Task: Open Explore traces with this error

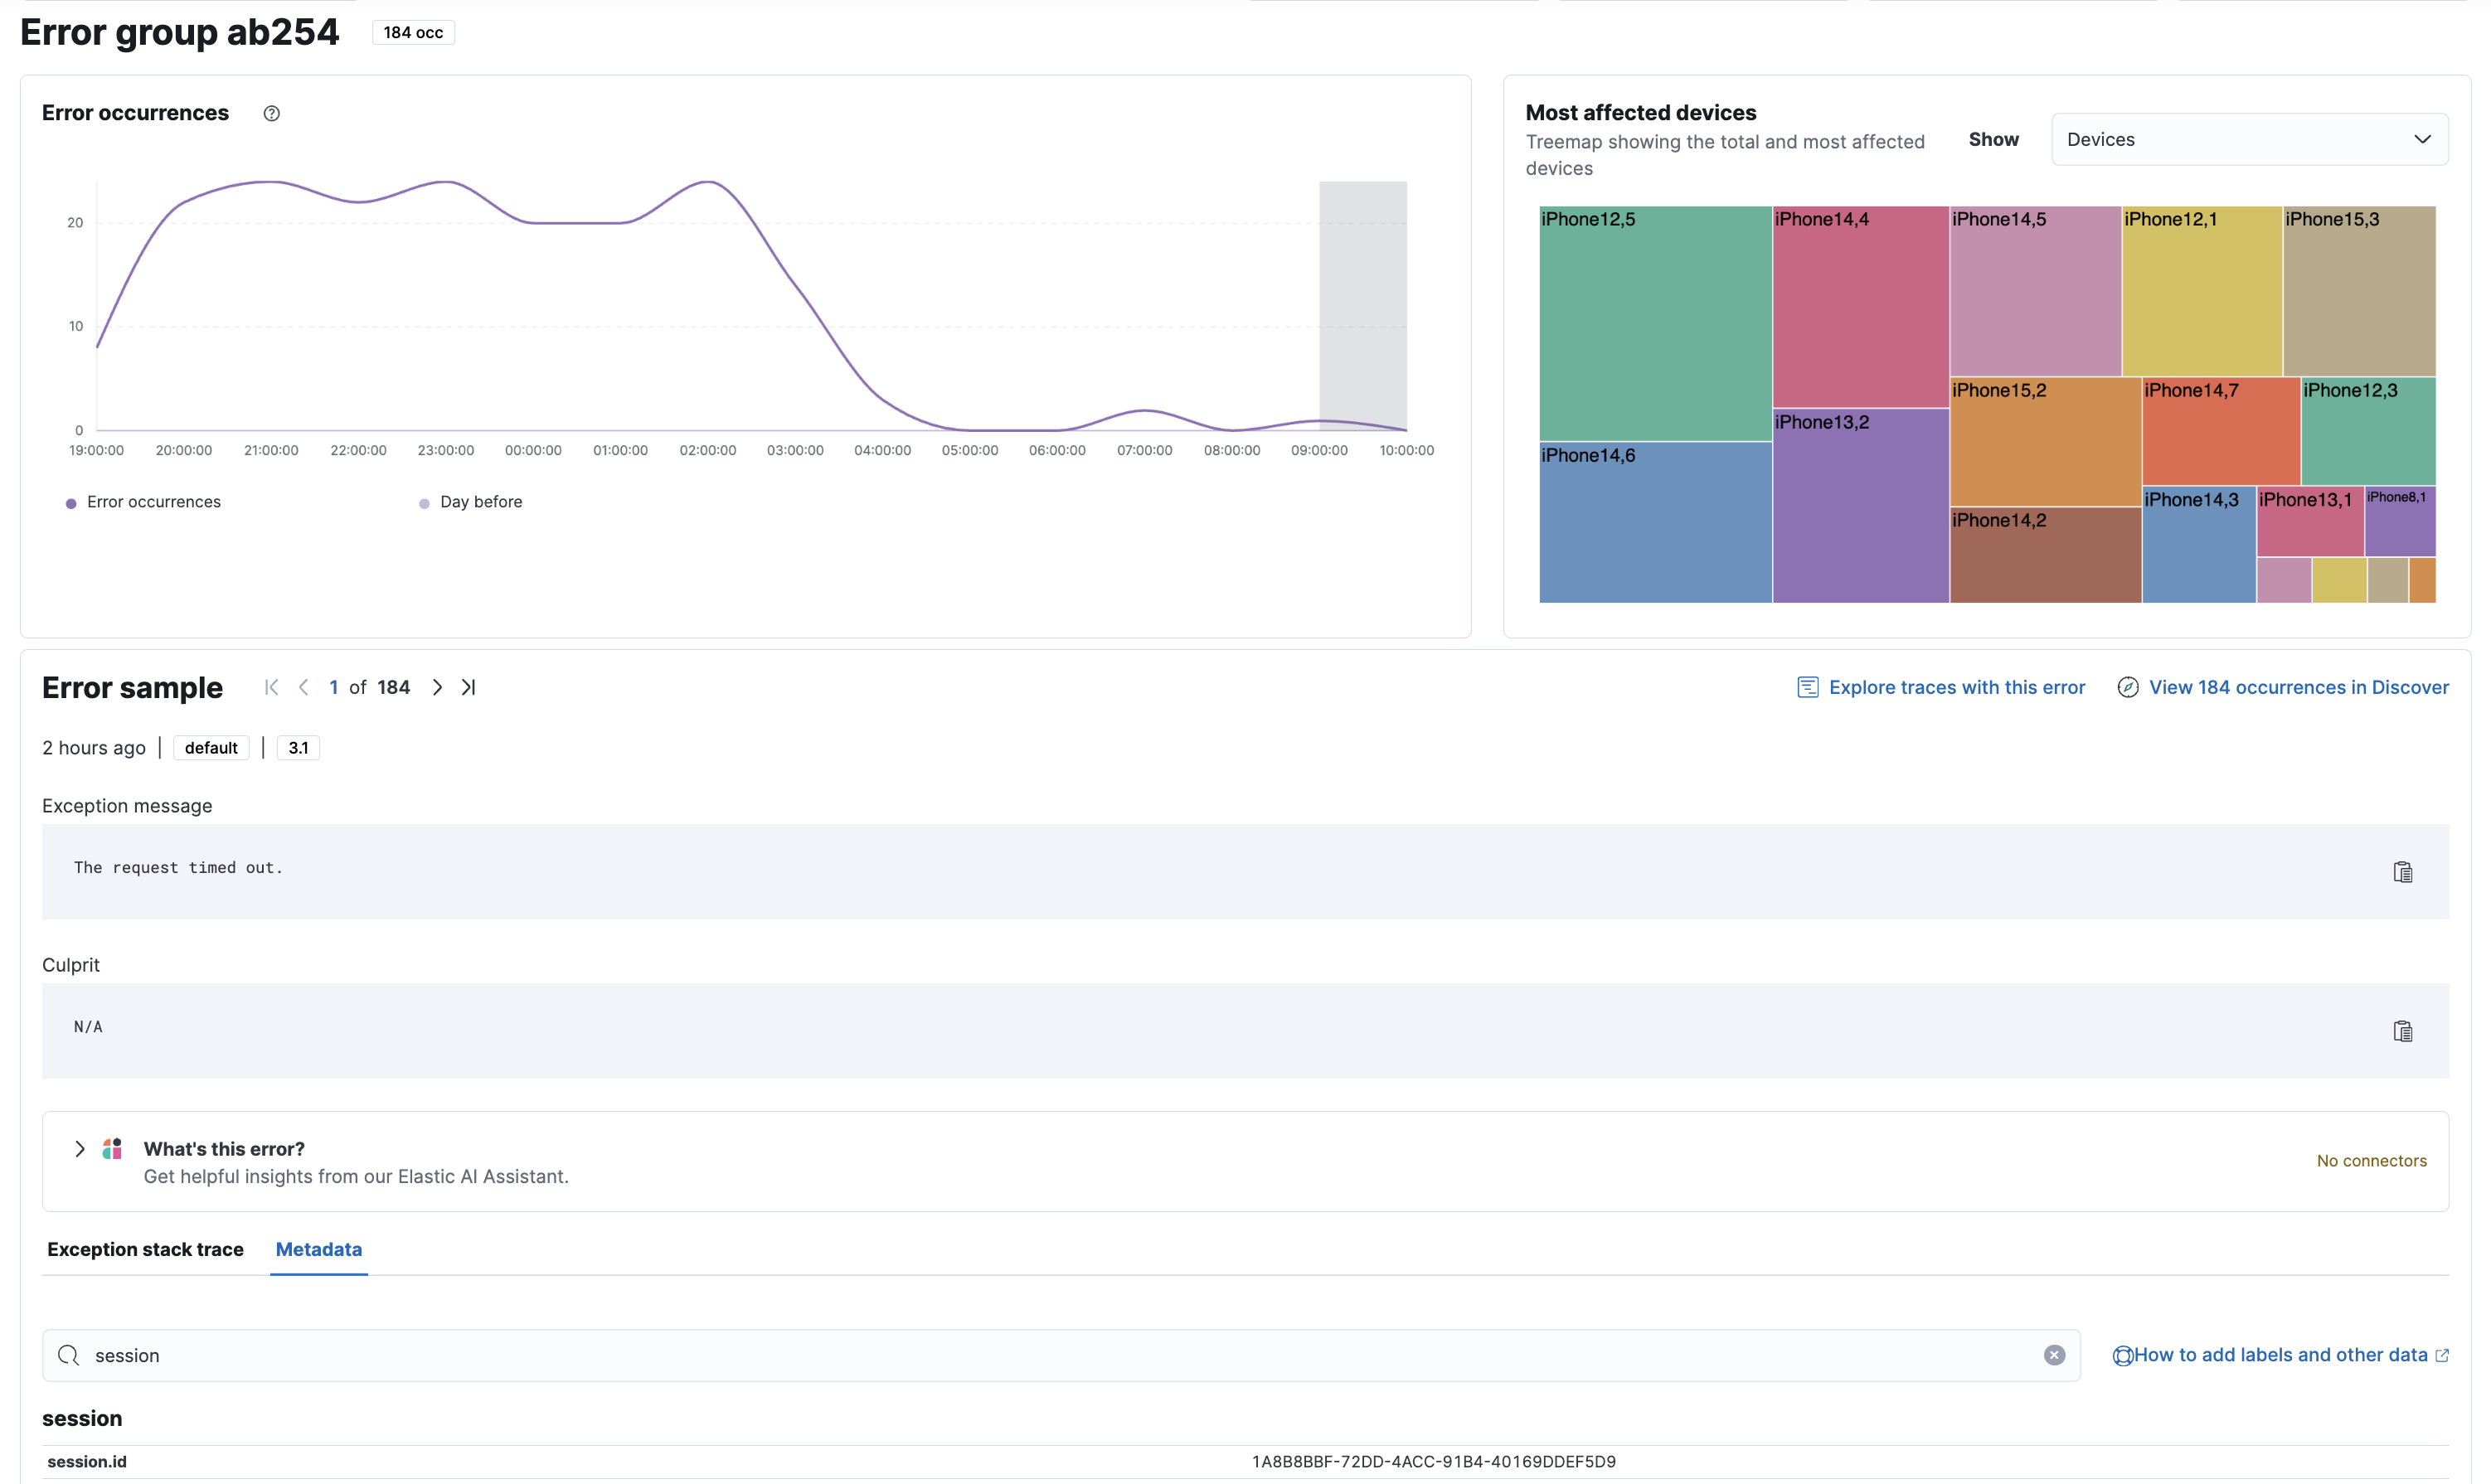Action: point(1955,687)
